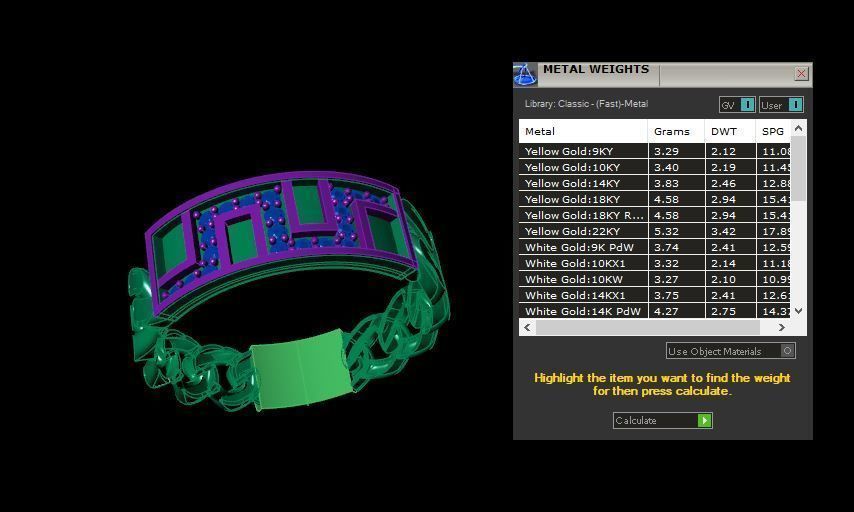Click the 3.83 grams value
The width and height of the screenshot is (854, 512).
[x=666, y=183]
